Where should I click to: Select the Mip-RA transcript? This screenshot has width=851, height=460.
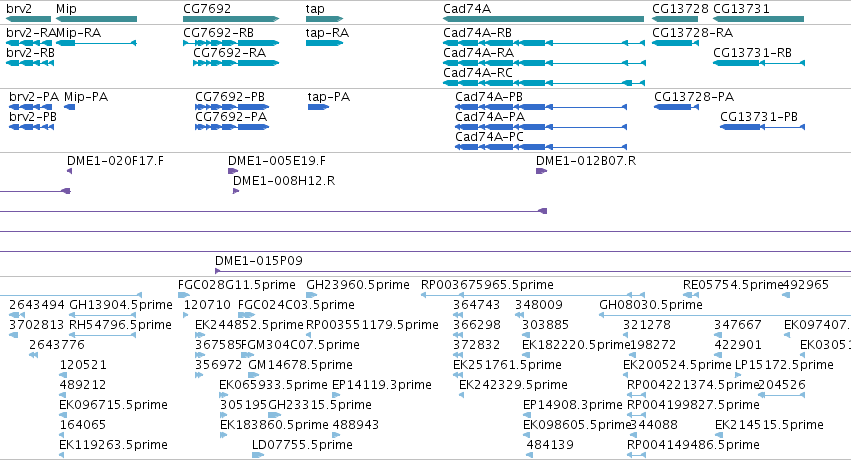[97, 43]
